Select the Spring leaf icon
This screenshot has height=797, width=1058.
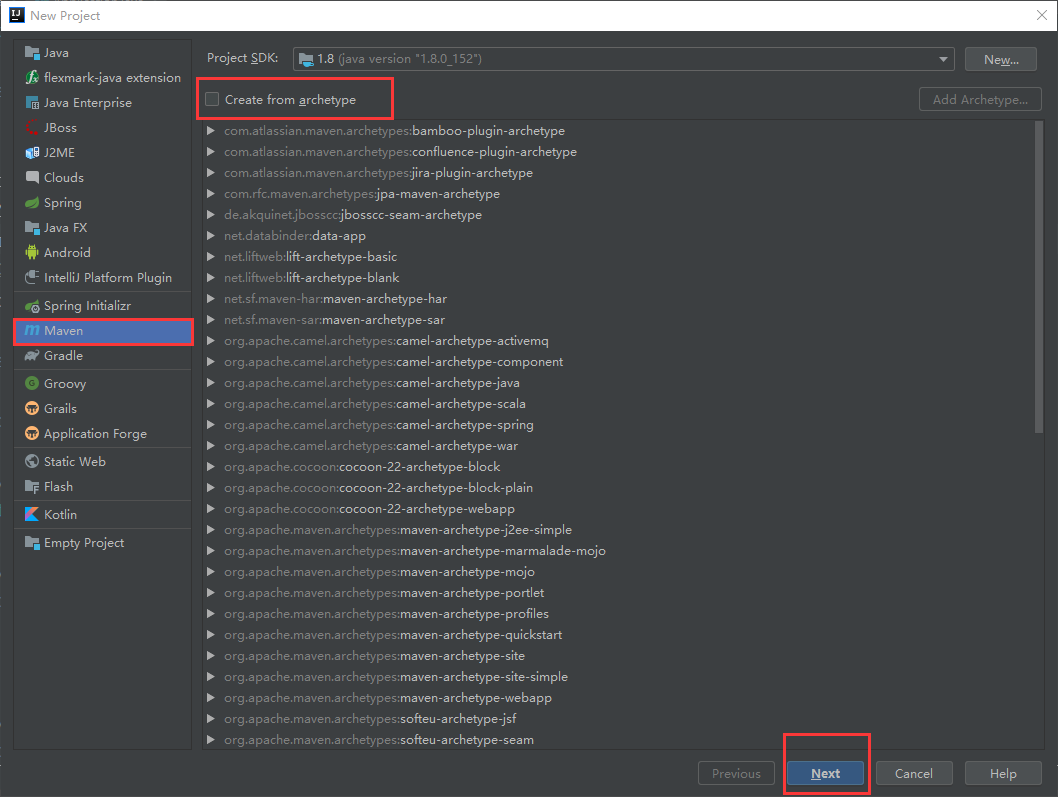(32, 202)
